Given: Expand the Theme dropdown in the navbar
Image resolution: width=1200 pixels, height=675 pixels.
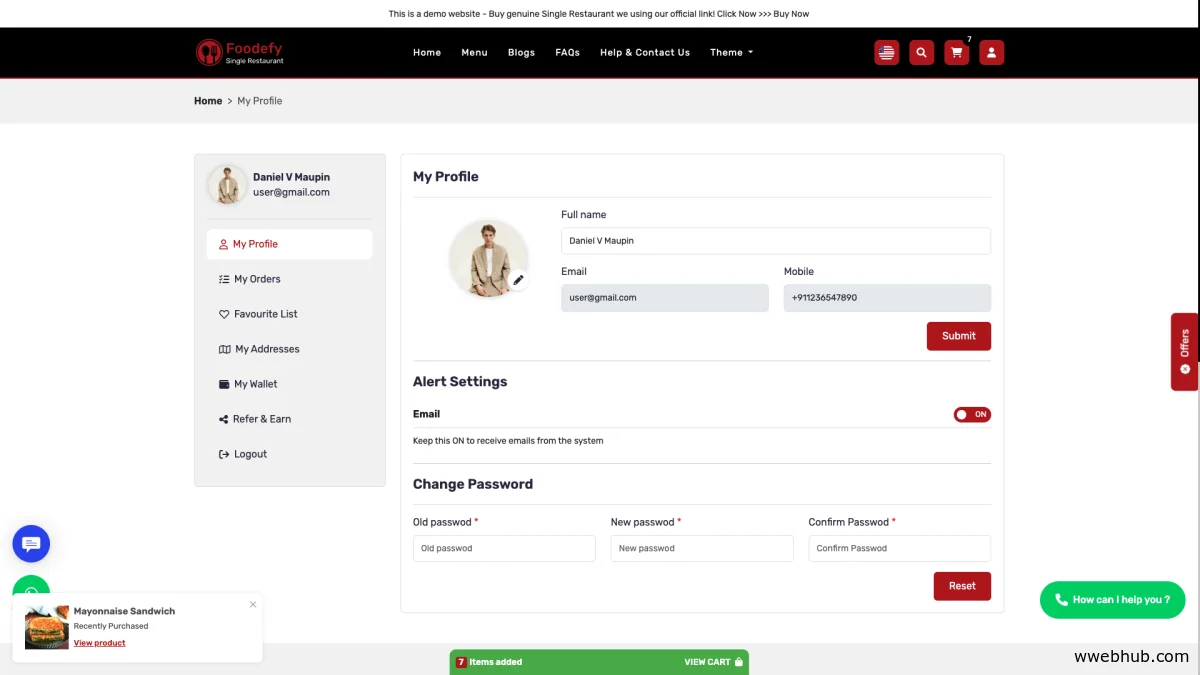Looking at the screenshot, I should [731, 52].
